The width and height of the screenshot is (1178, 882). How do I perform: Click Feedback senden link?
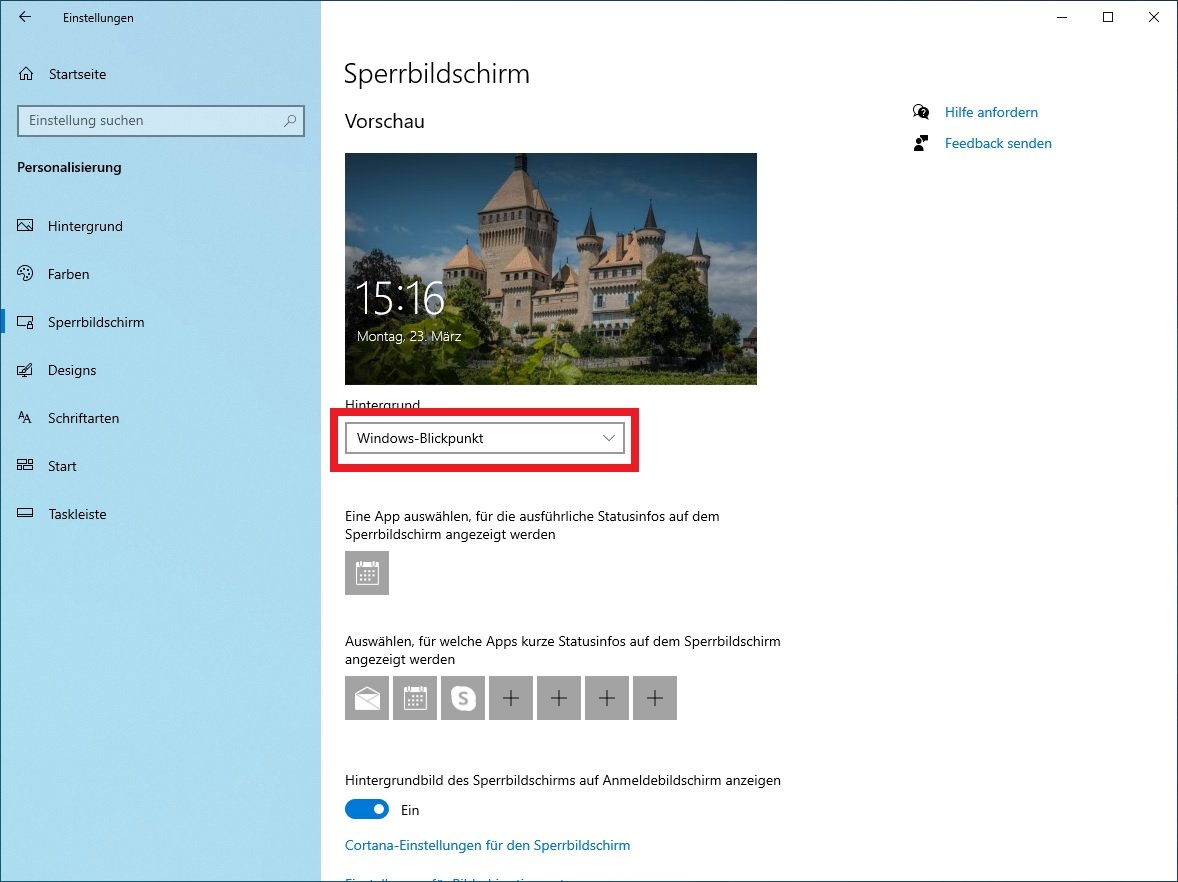998,143
